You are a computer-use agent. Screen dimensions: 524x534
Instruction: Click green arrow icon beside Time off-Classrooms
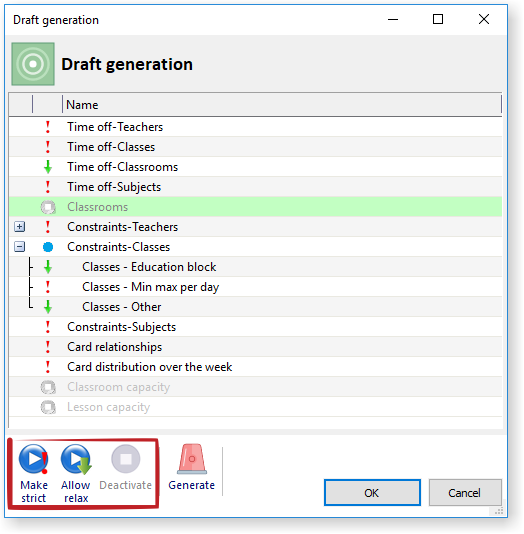coord(48,167)
